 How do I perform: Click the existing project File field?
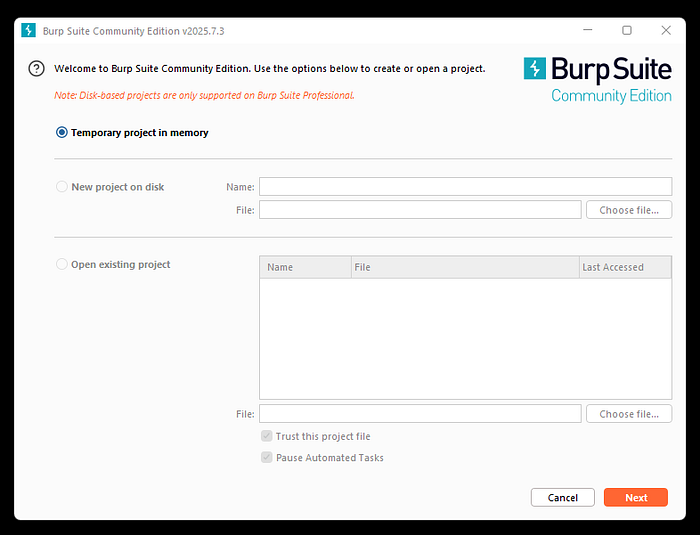420,414
